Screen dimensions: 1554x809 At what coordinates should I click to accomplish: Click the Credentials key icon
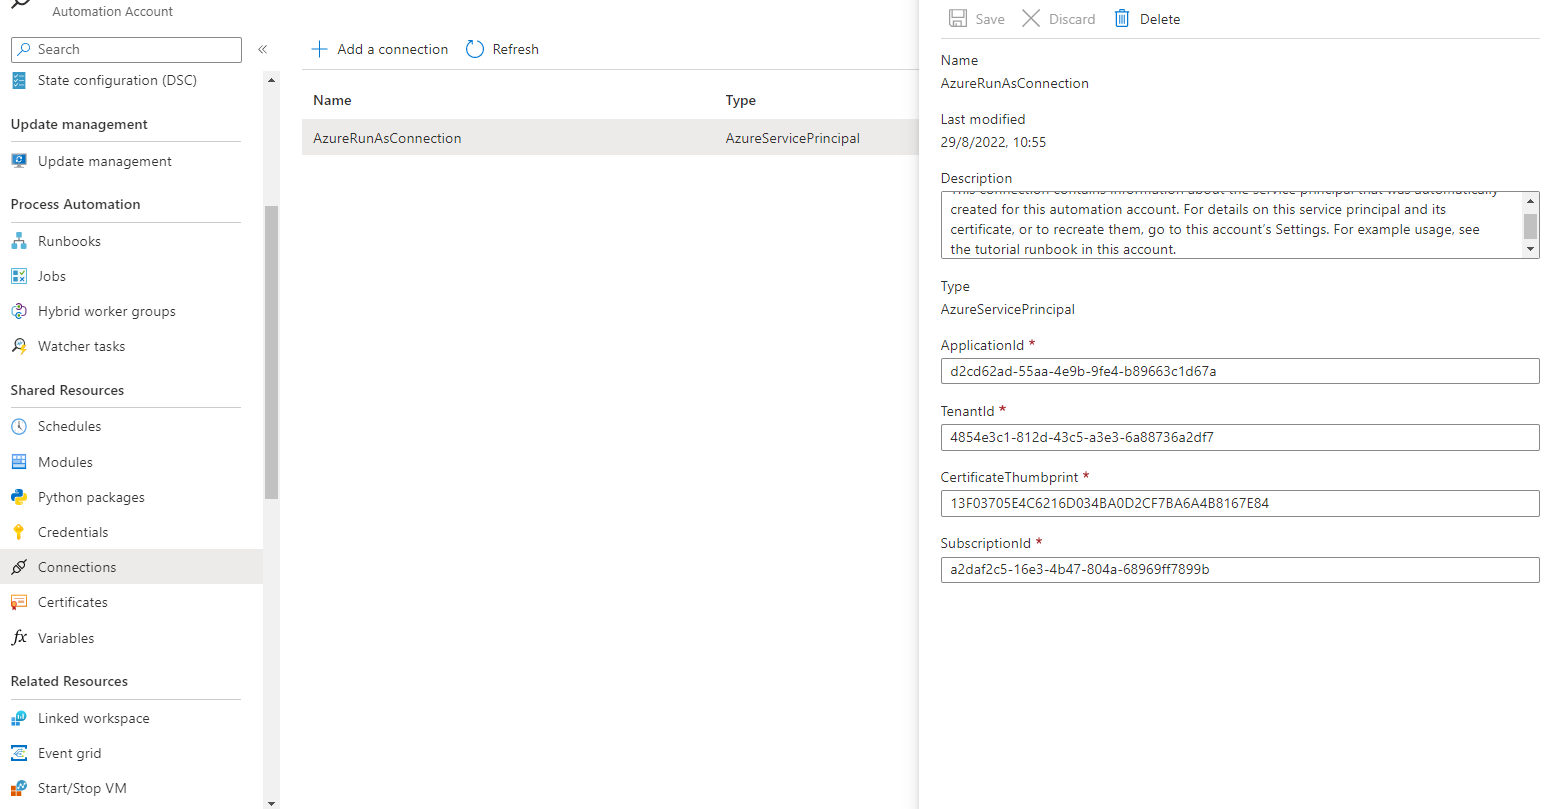tap(19, 532)
